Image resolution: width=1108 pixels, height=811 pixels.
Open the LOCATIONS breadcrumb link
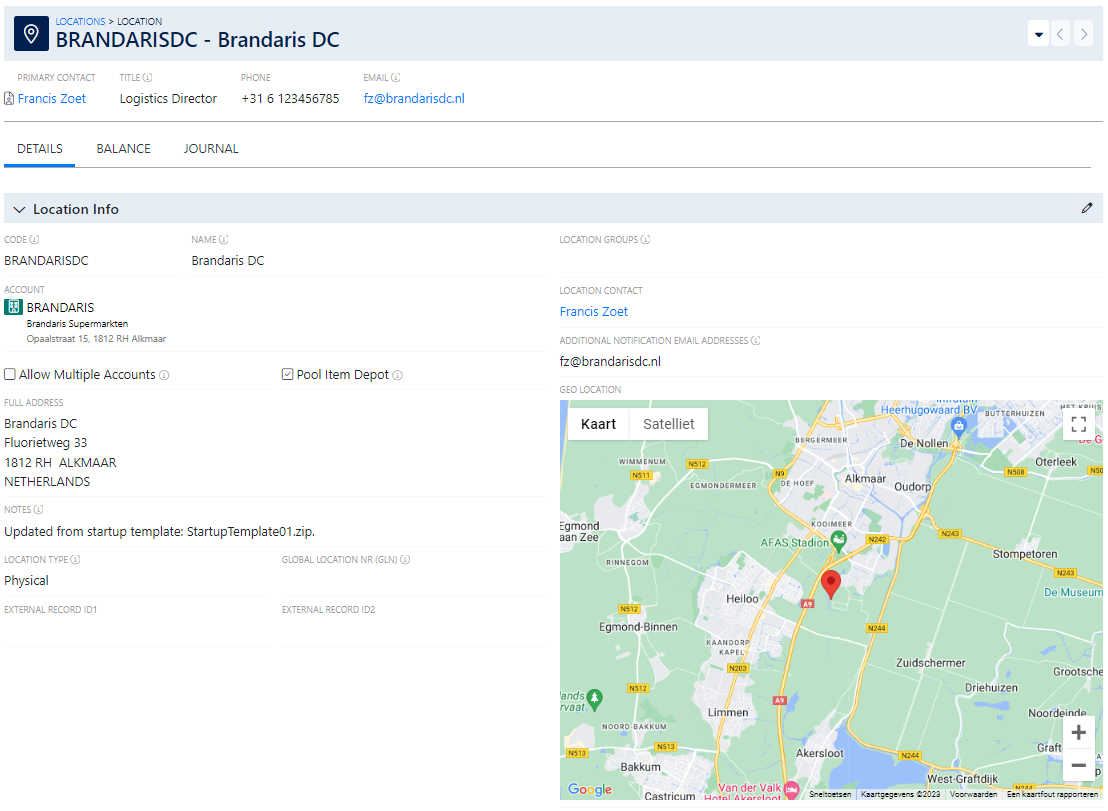pyautogui.click(x=80, y=21)
